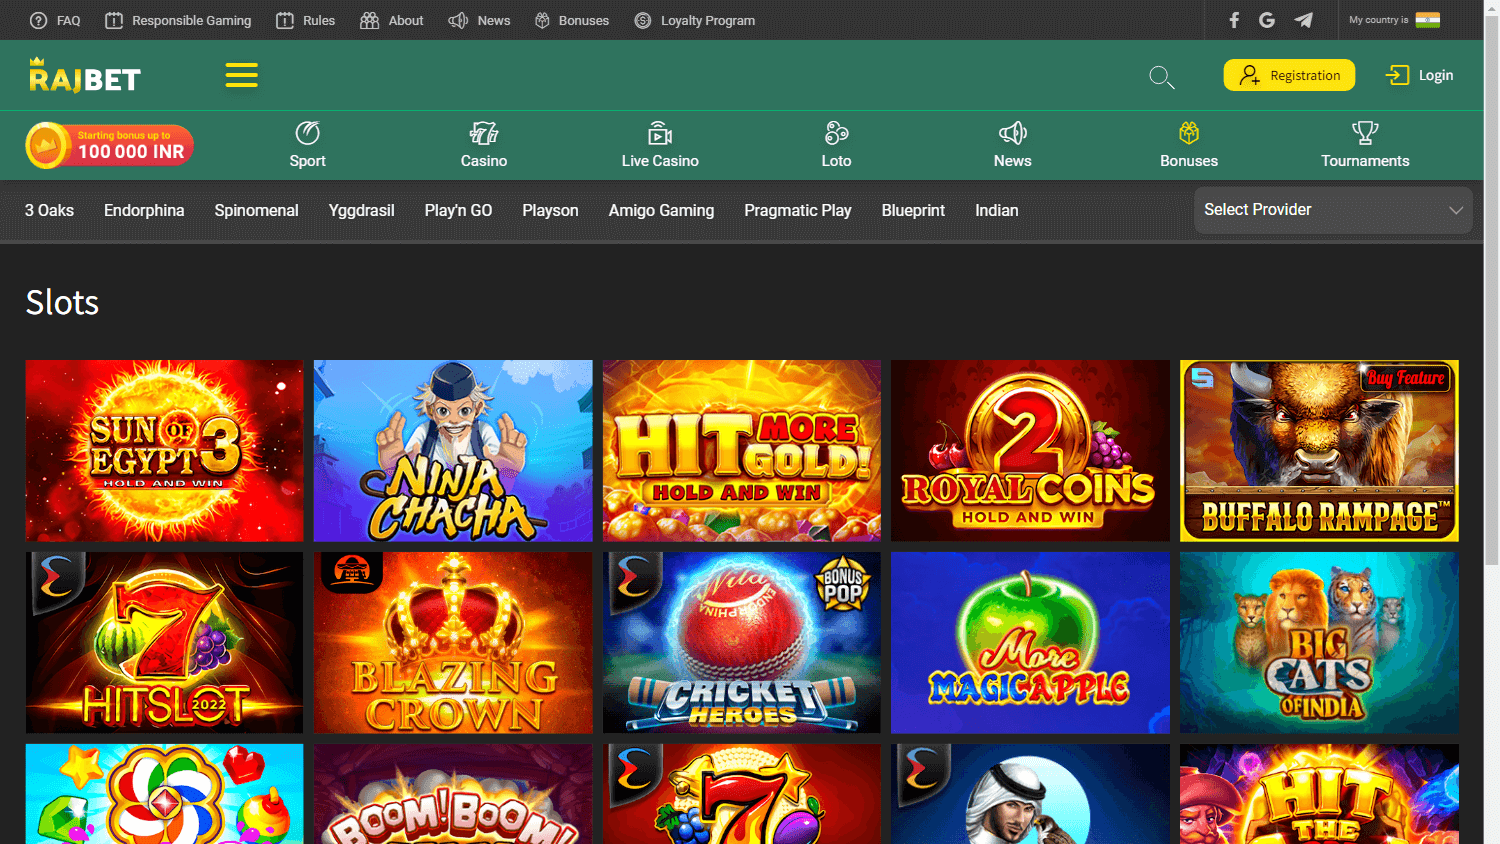
Task: Click the Login button
Action: [x=1419, y=75]
